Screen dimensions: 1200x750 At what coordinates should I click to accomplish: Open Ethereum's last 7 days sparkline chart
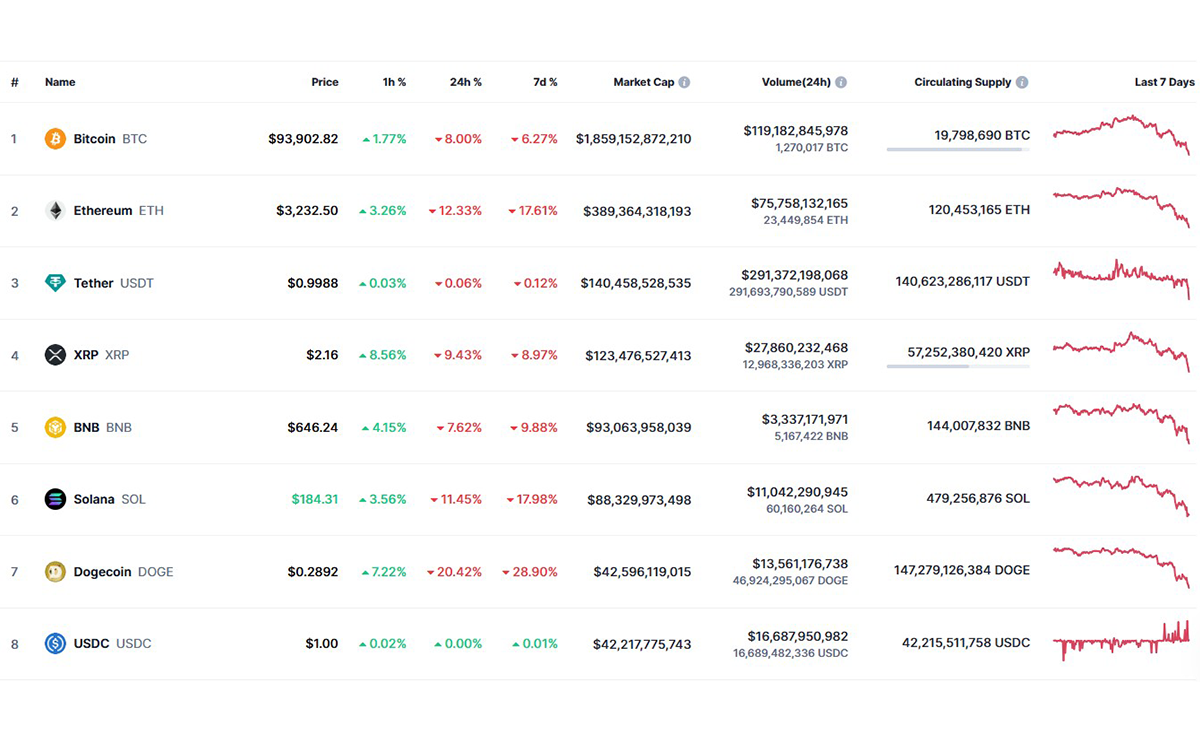point(1121,207)
